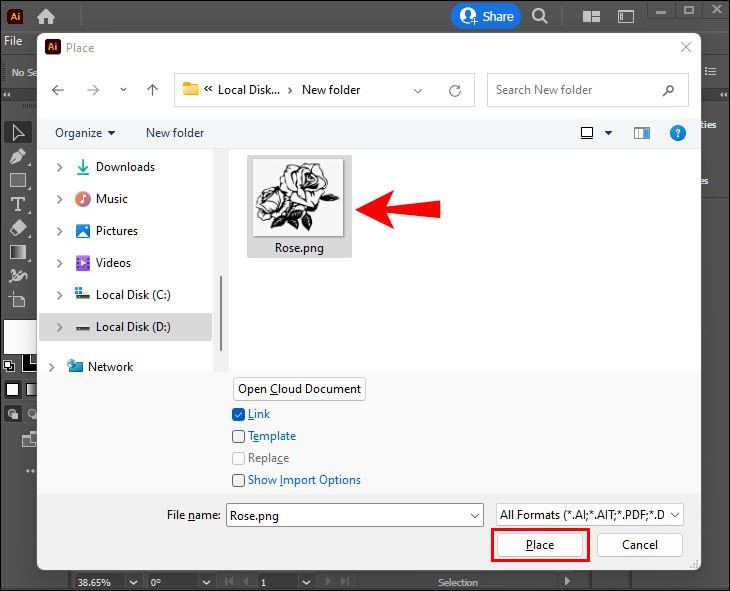The width and height of the screenshot is (730, 591).
Task: Click the Share button
Action: click(486, 16)
